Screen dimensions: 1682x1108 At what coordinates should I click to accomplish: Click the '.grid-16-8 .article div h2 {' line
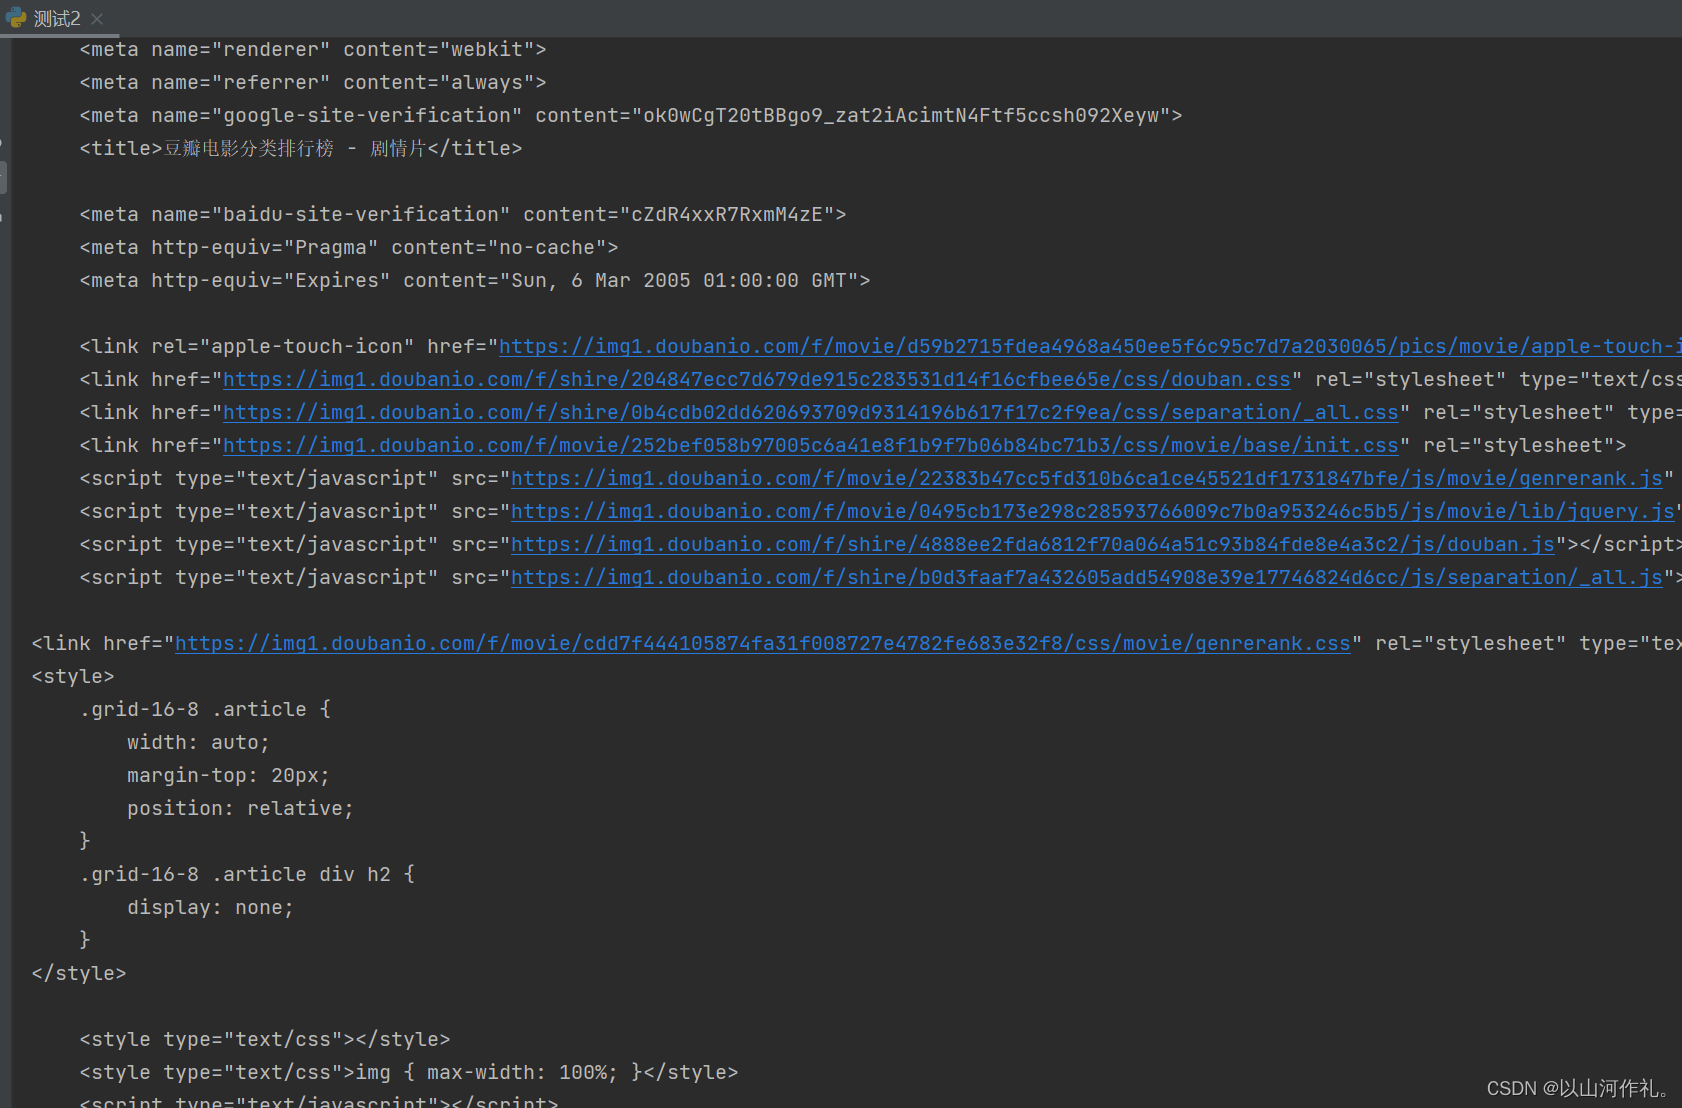pyautogui.click(x=247, y=875)
